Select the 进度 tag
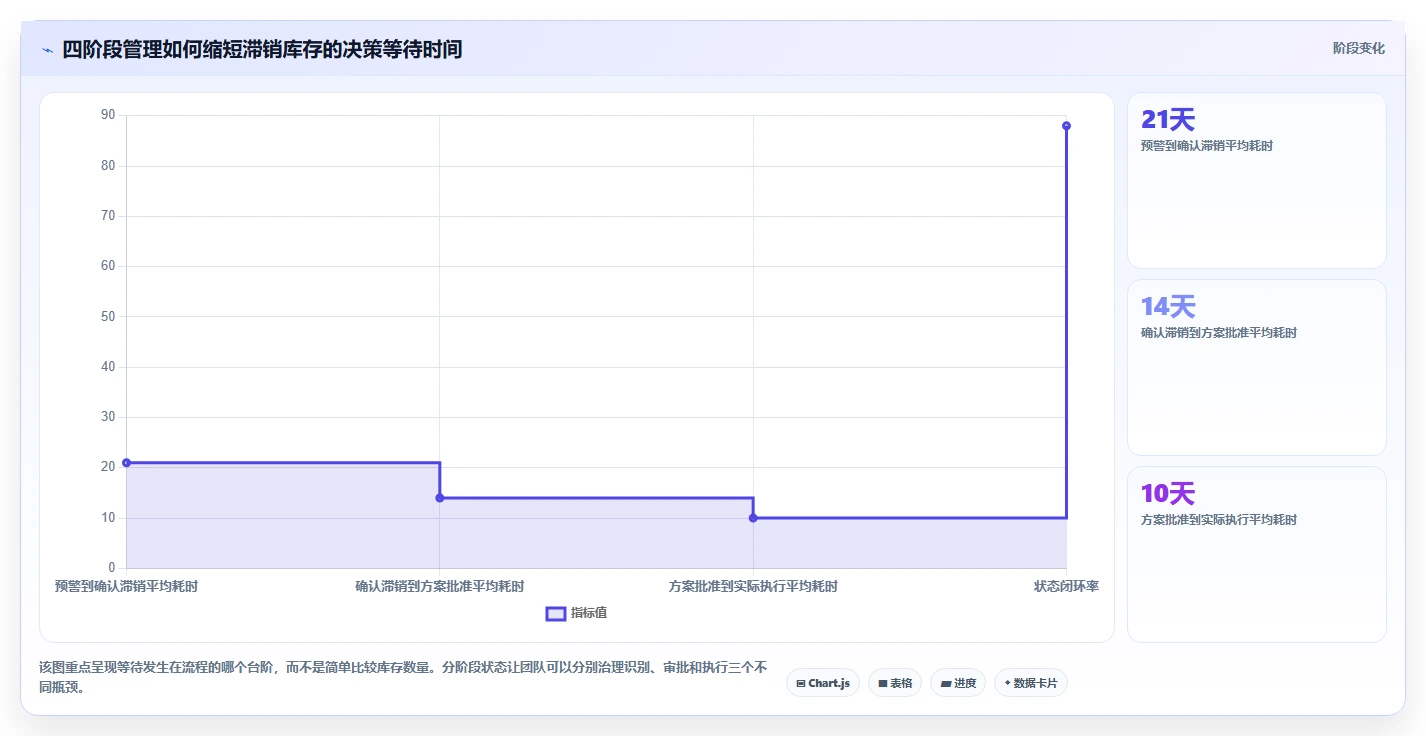Viewport: 1426px width, 736px height. coord(958,683)
